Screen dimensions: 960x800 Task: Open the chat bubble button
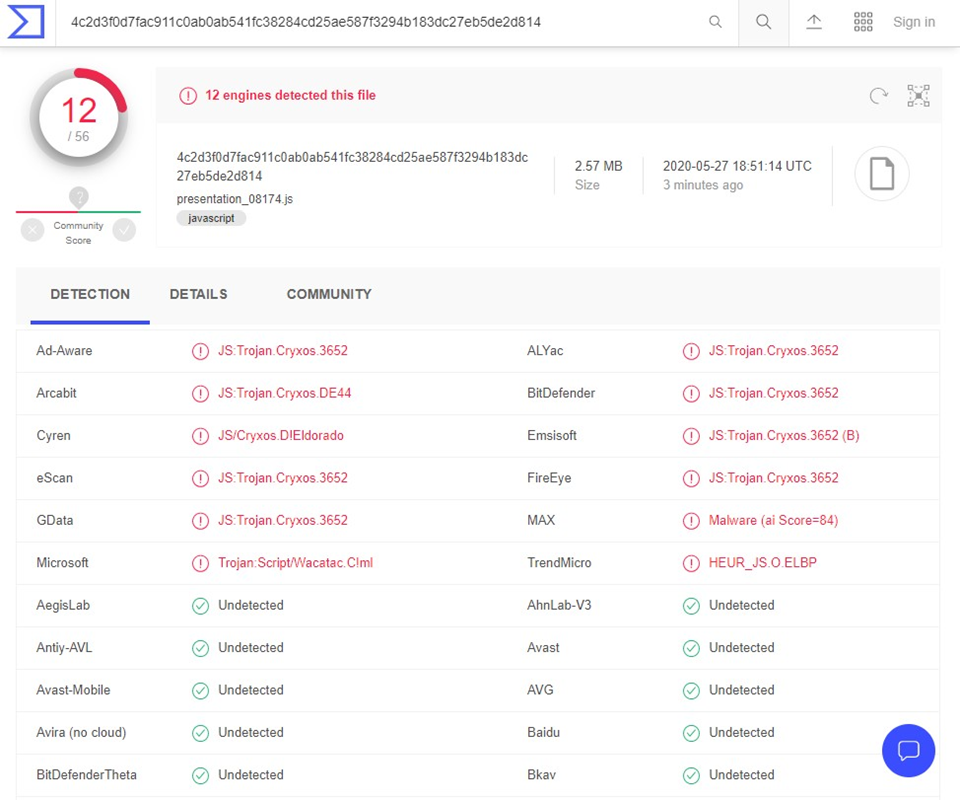[x=908, y=750]
